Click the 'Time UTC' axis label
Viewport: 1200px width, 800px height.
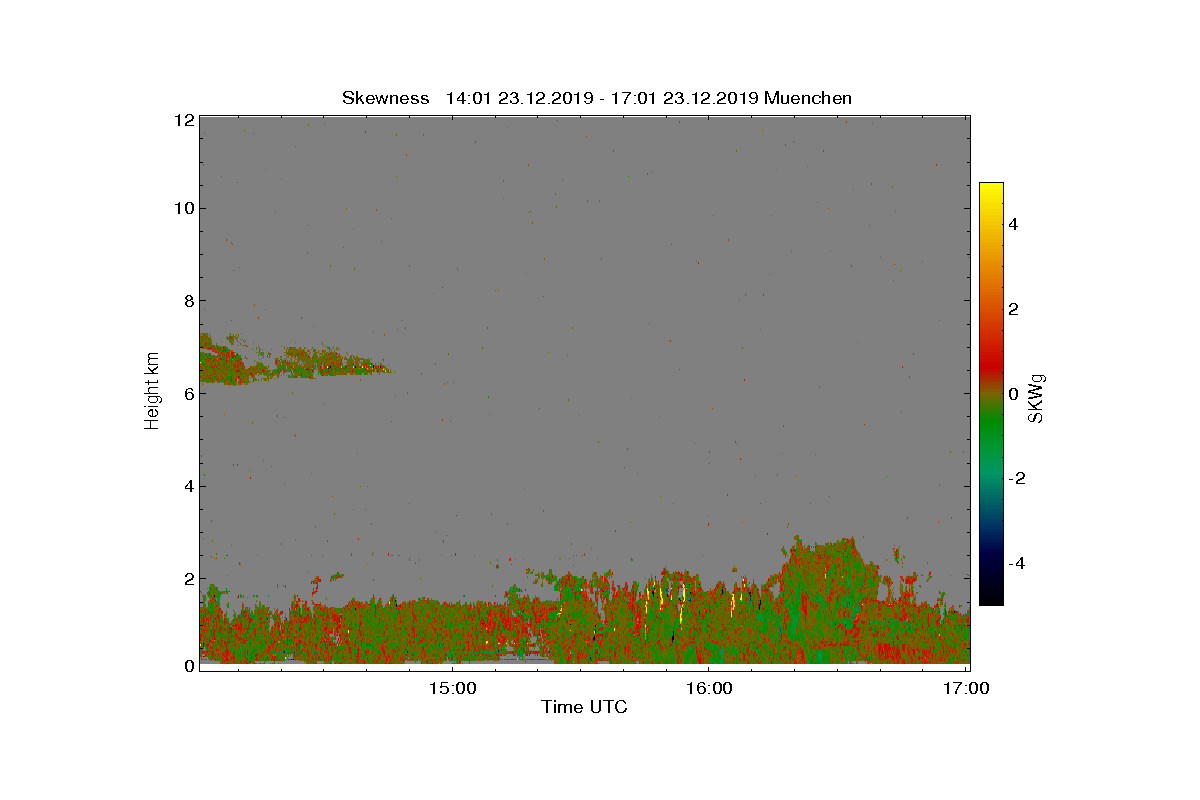pyautogui.click(x=584, y=708)
